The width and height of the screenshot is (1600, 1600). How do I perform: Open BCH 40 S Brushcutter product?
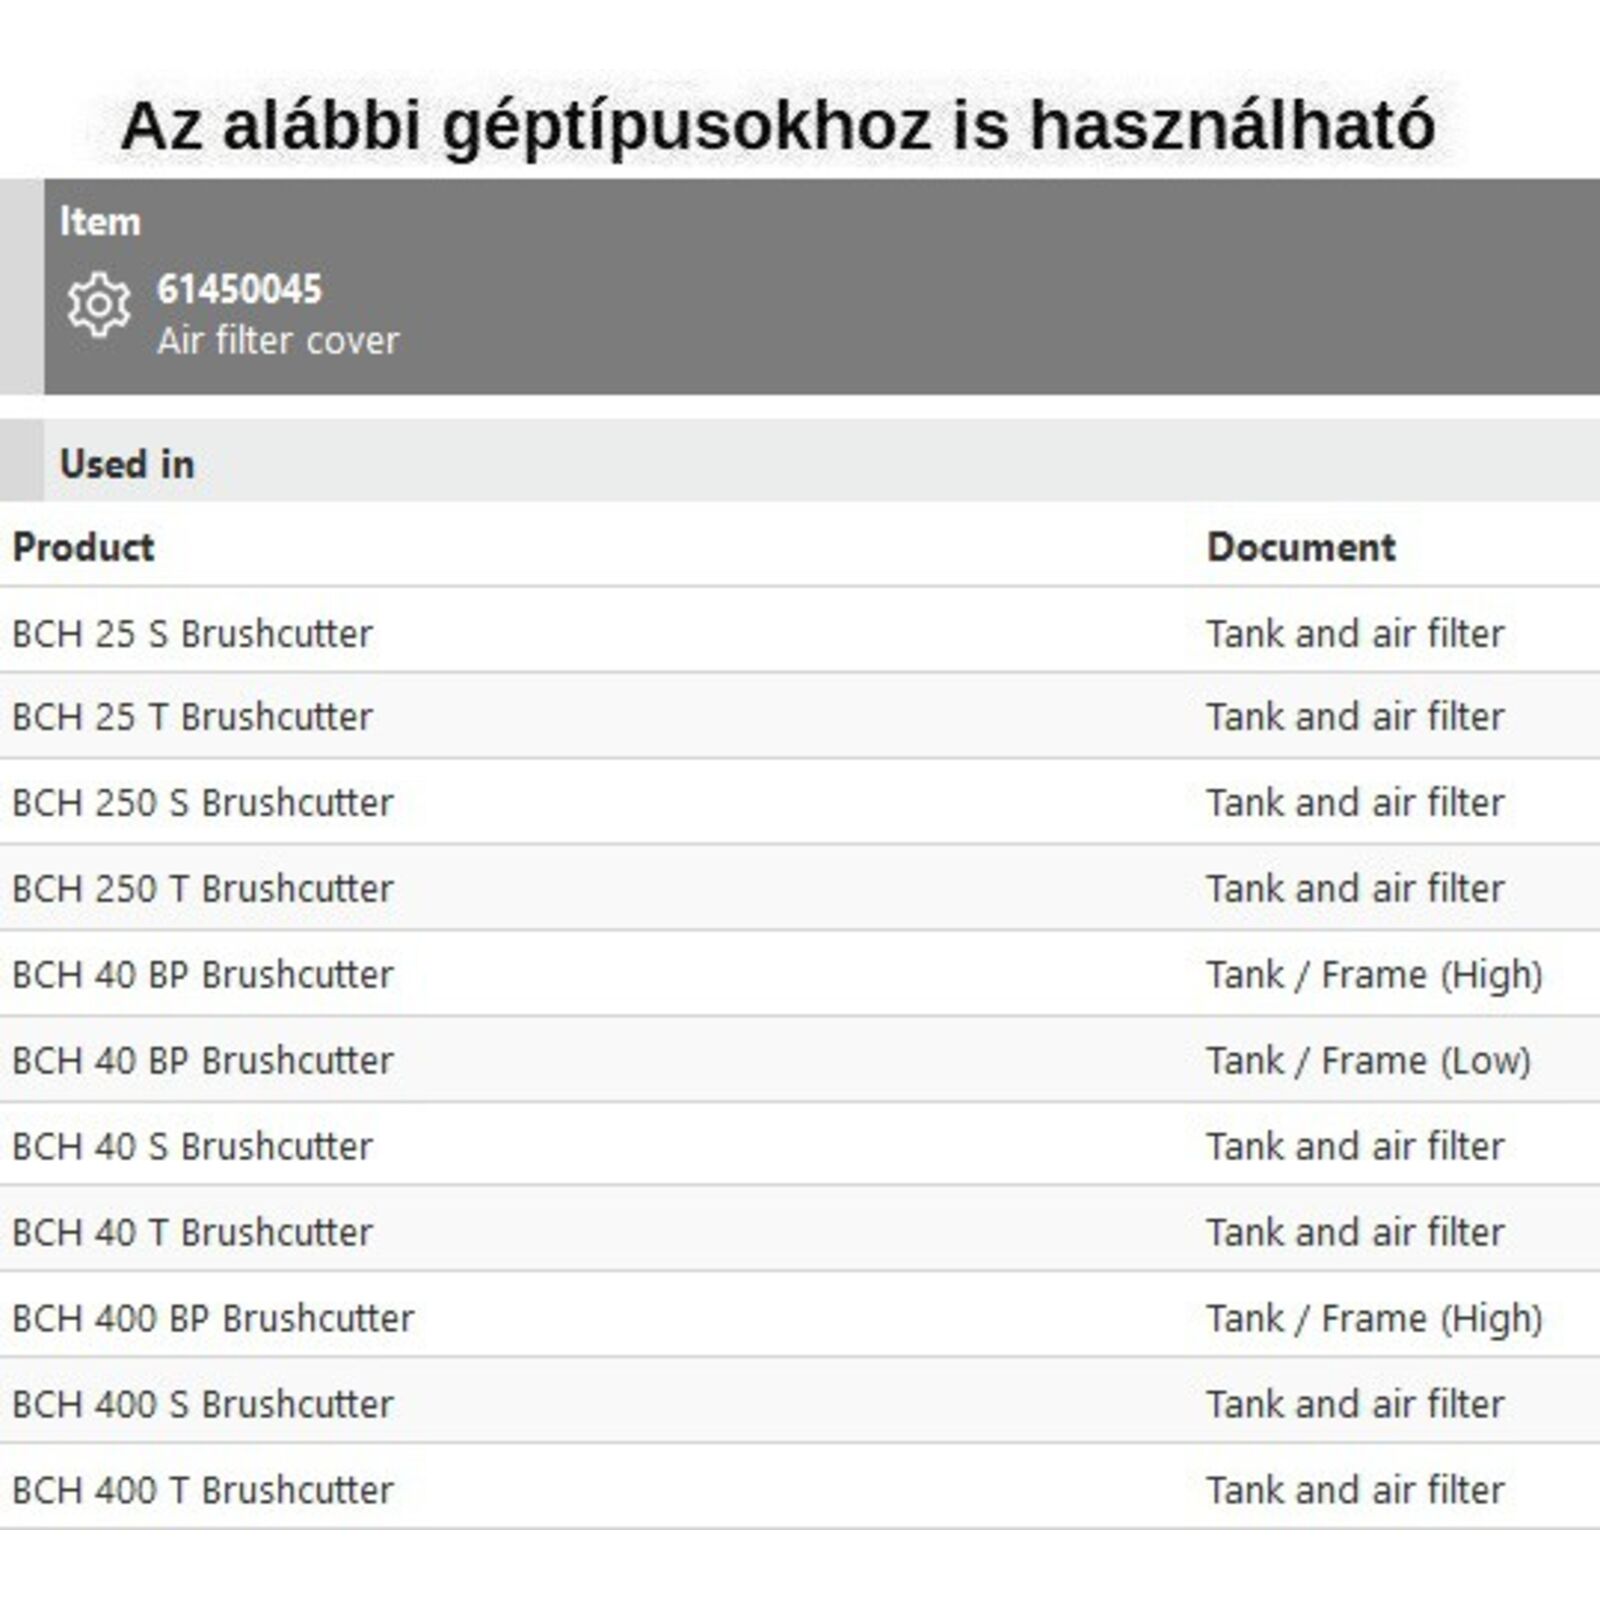192,1147
